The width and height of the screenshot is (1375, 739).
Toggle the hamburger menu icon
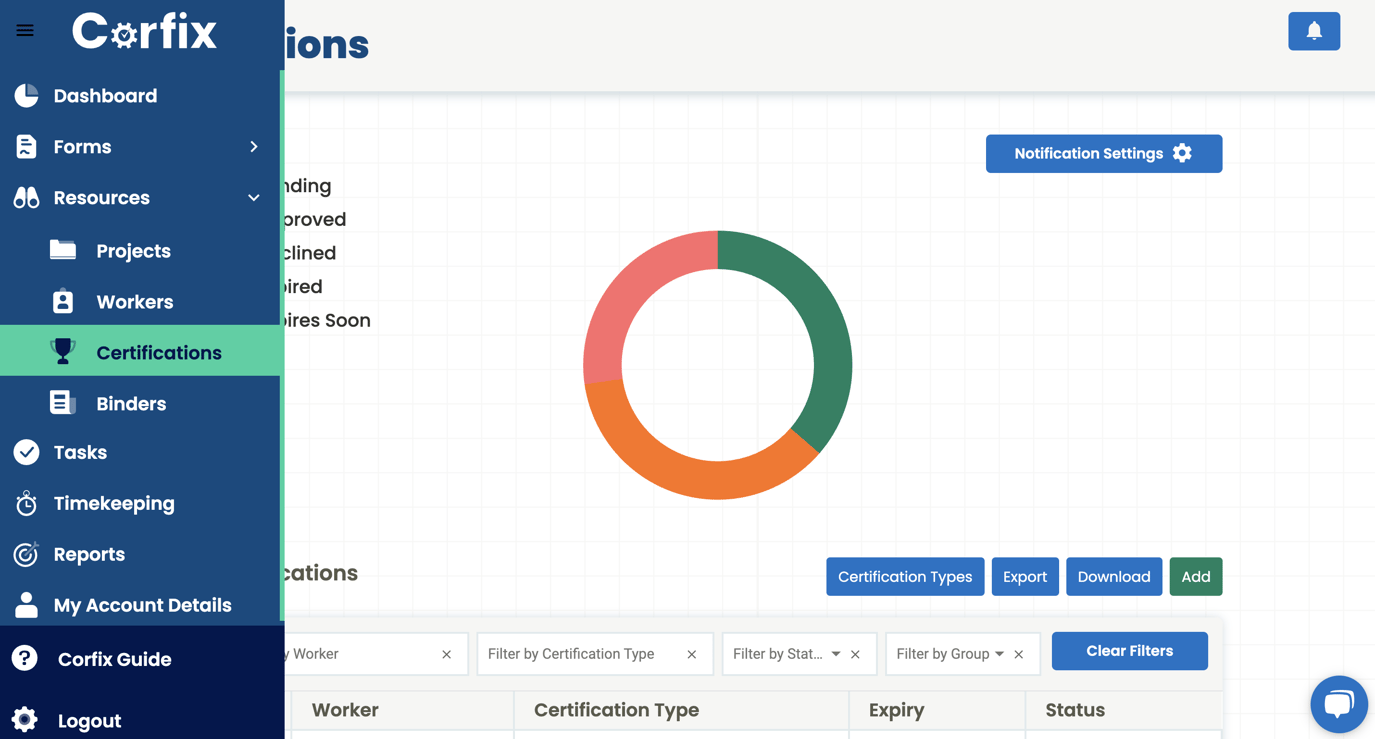click(x=25, y=31)
